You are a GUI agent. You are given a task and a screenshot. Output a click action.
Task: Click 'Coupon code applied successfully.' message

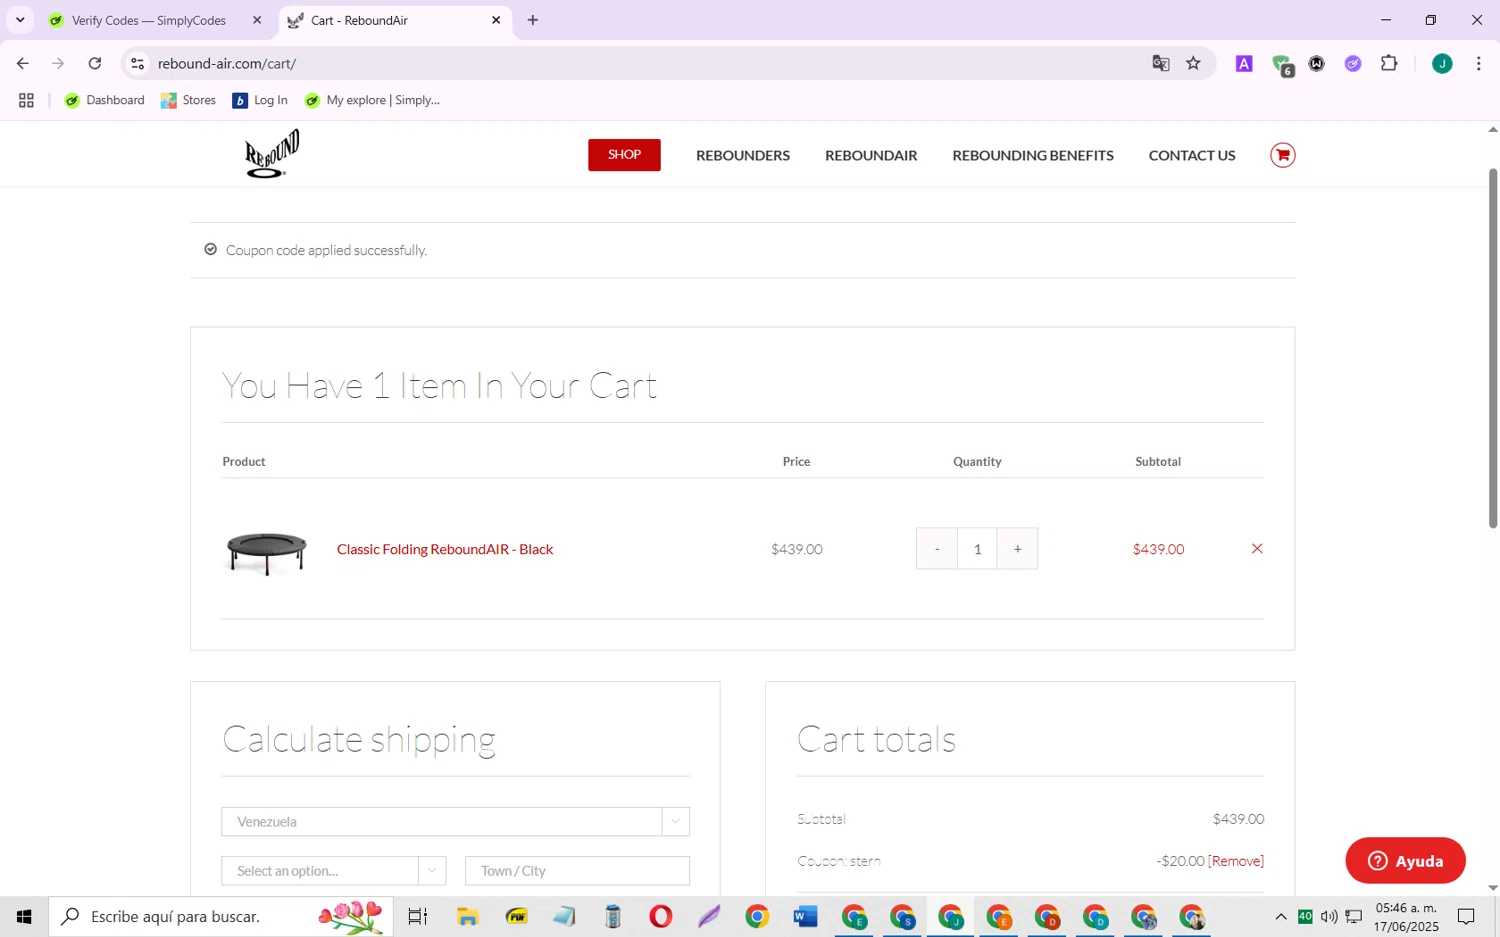(x=326, y=250)
